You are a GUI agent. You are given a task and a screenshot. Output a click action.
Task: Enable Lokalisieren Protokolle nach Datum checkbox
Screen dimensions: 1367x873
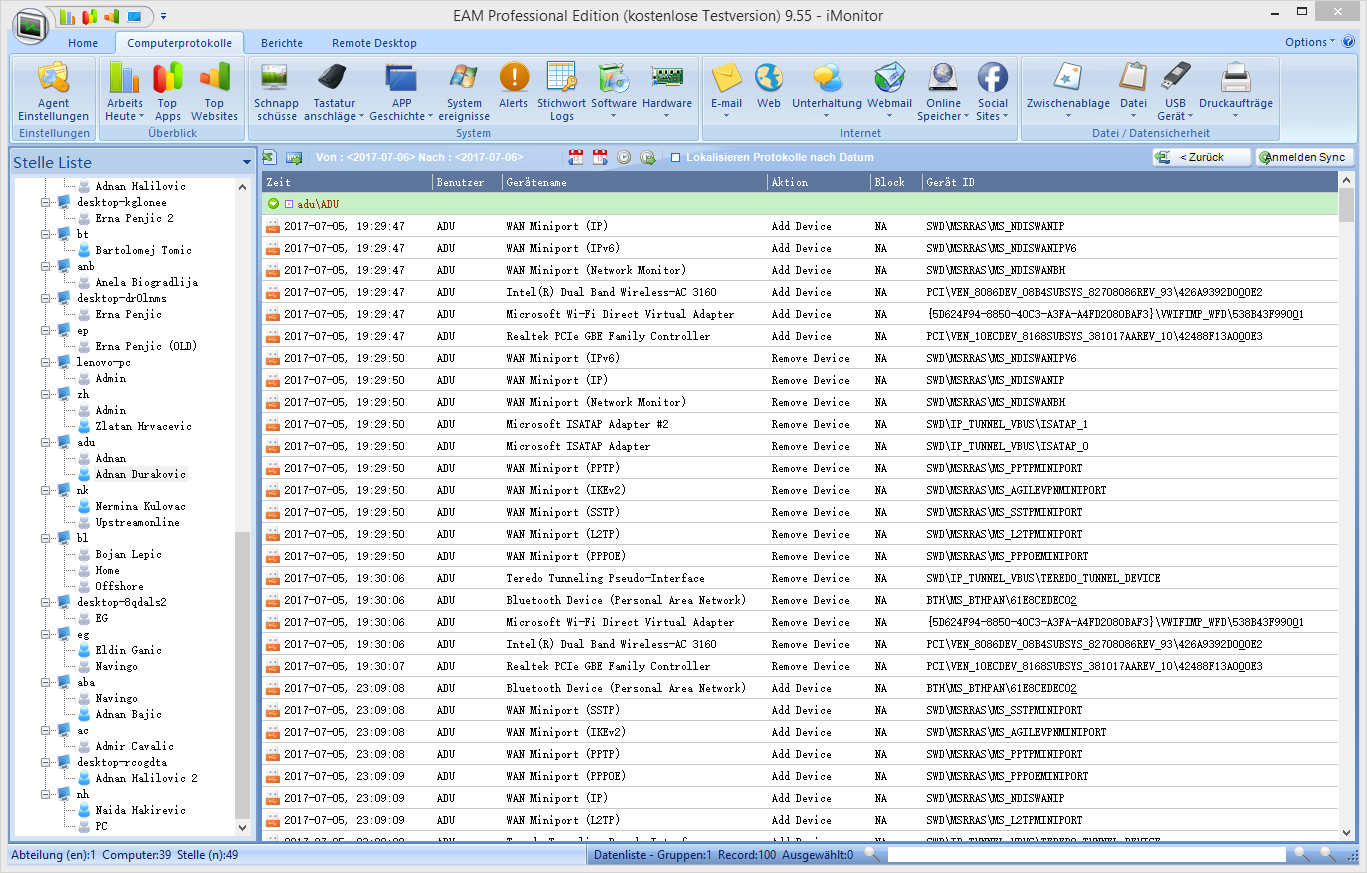(x=676, y=158)
